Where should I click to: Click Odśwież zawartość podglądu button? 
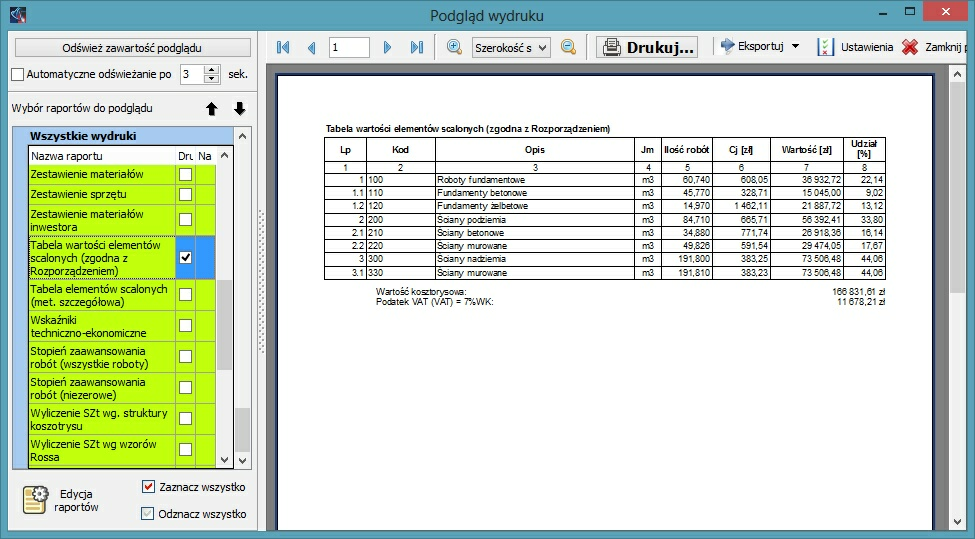(x=132, y=48)
